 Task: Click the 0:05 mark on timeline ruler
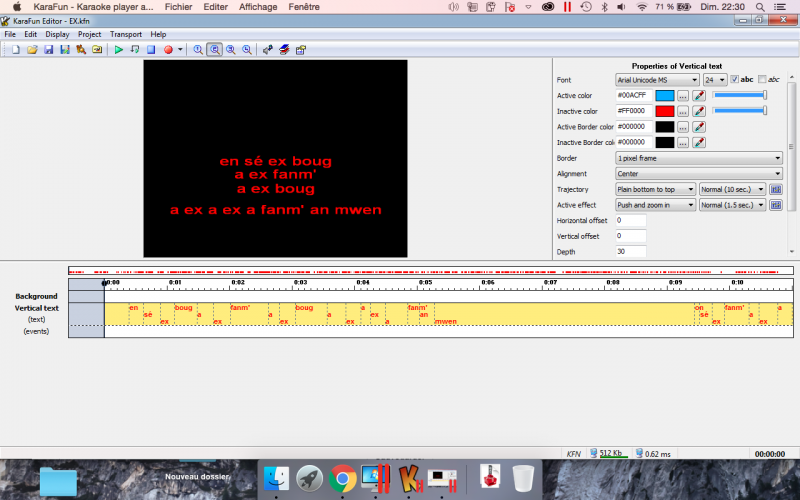(425, 282)
